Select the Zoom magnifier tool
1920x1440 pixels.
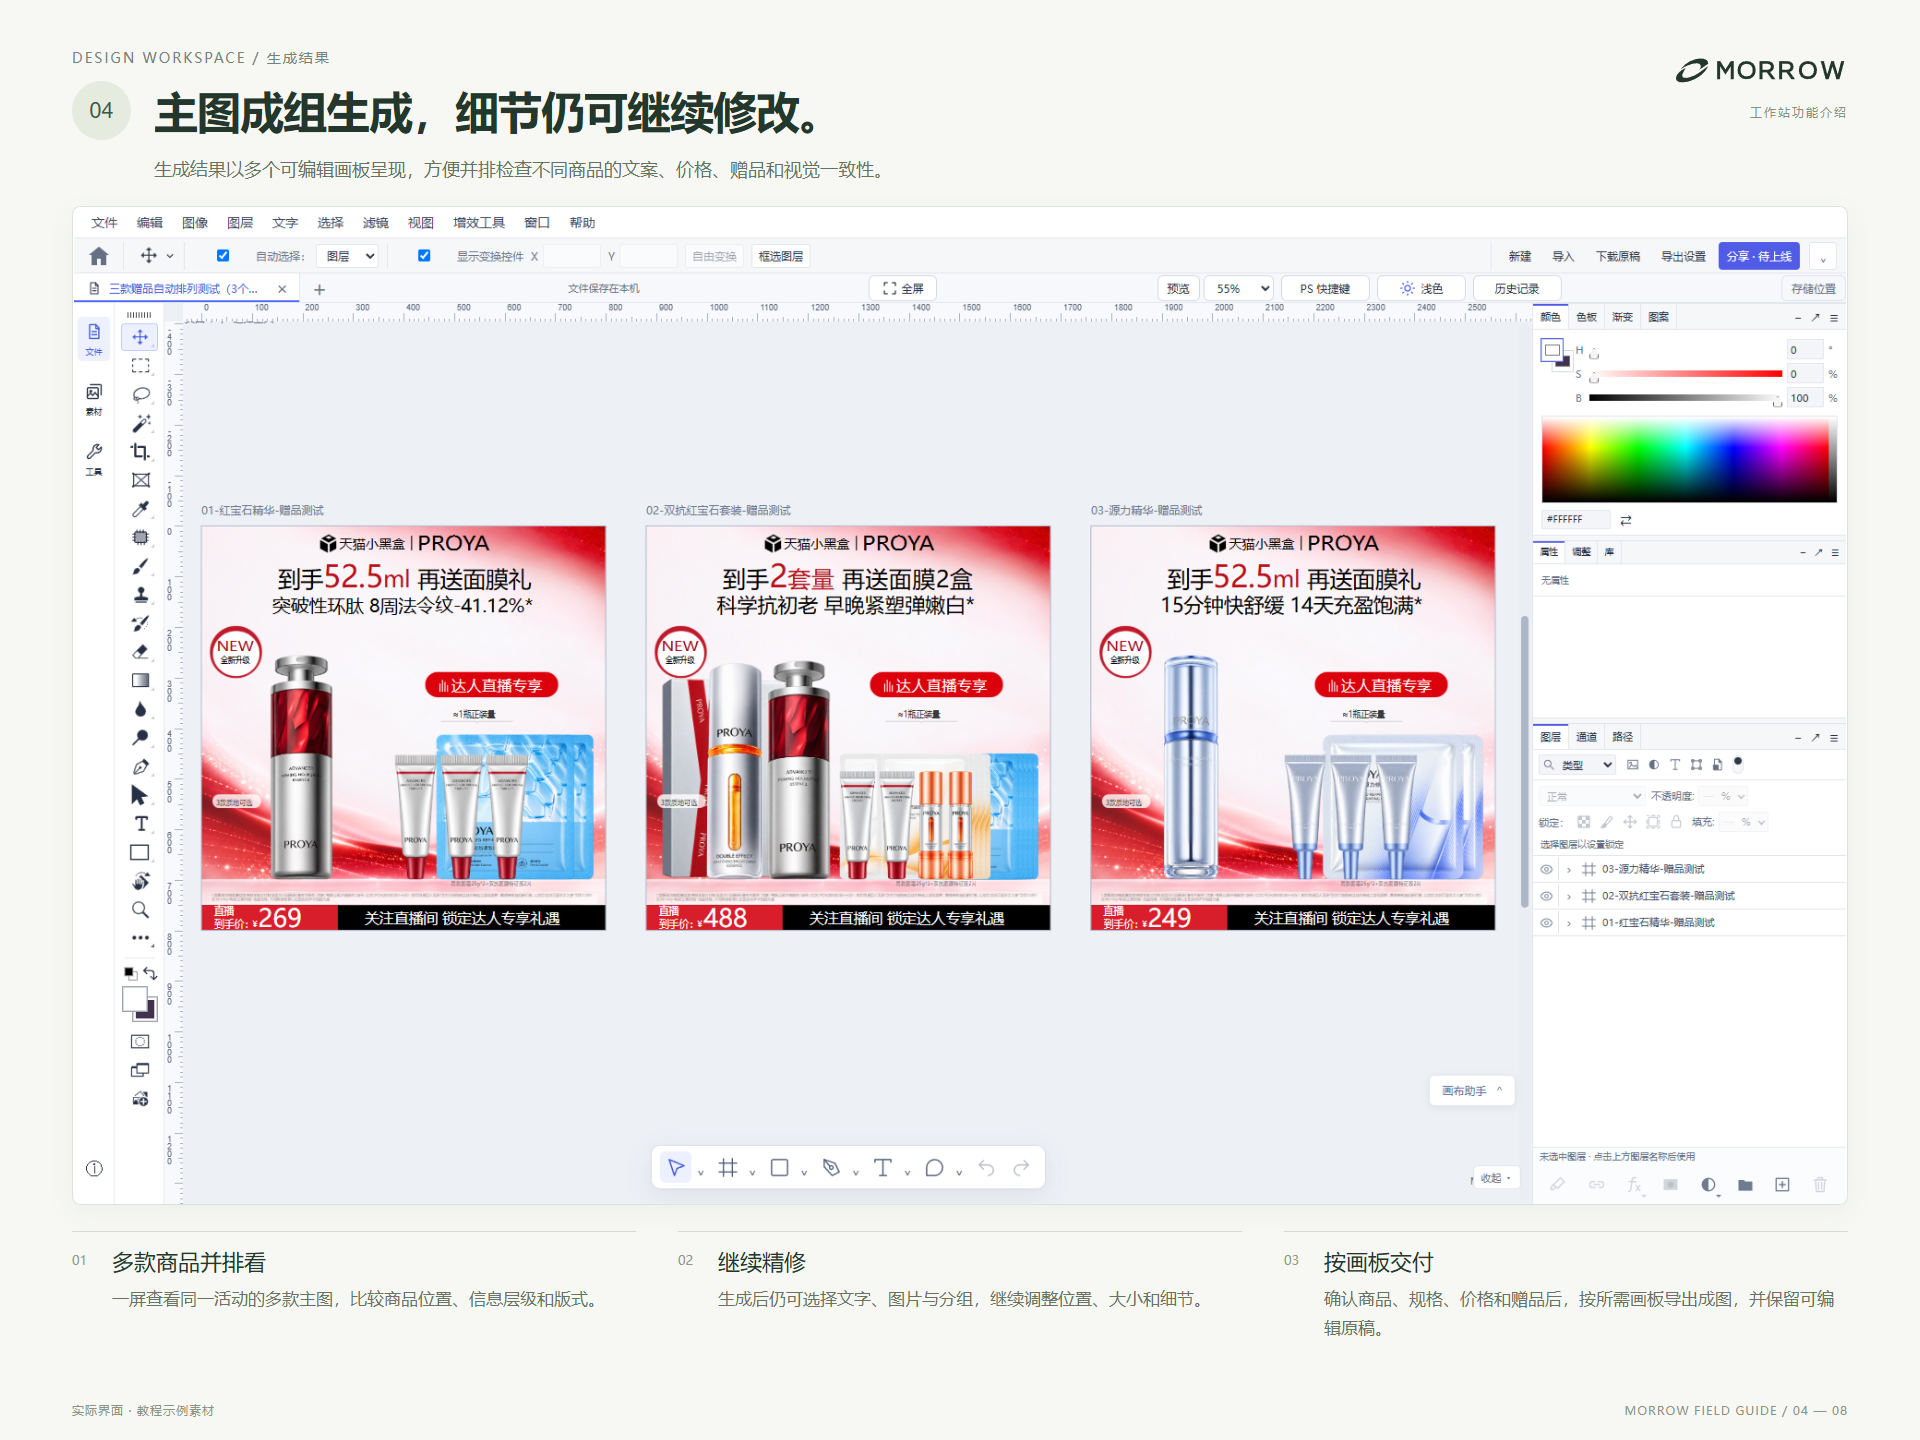point(140,910)
